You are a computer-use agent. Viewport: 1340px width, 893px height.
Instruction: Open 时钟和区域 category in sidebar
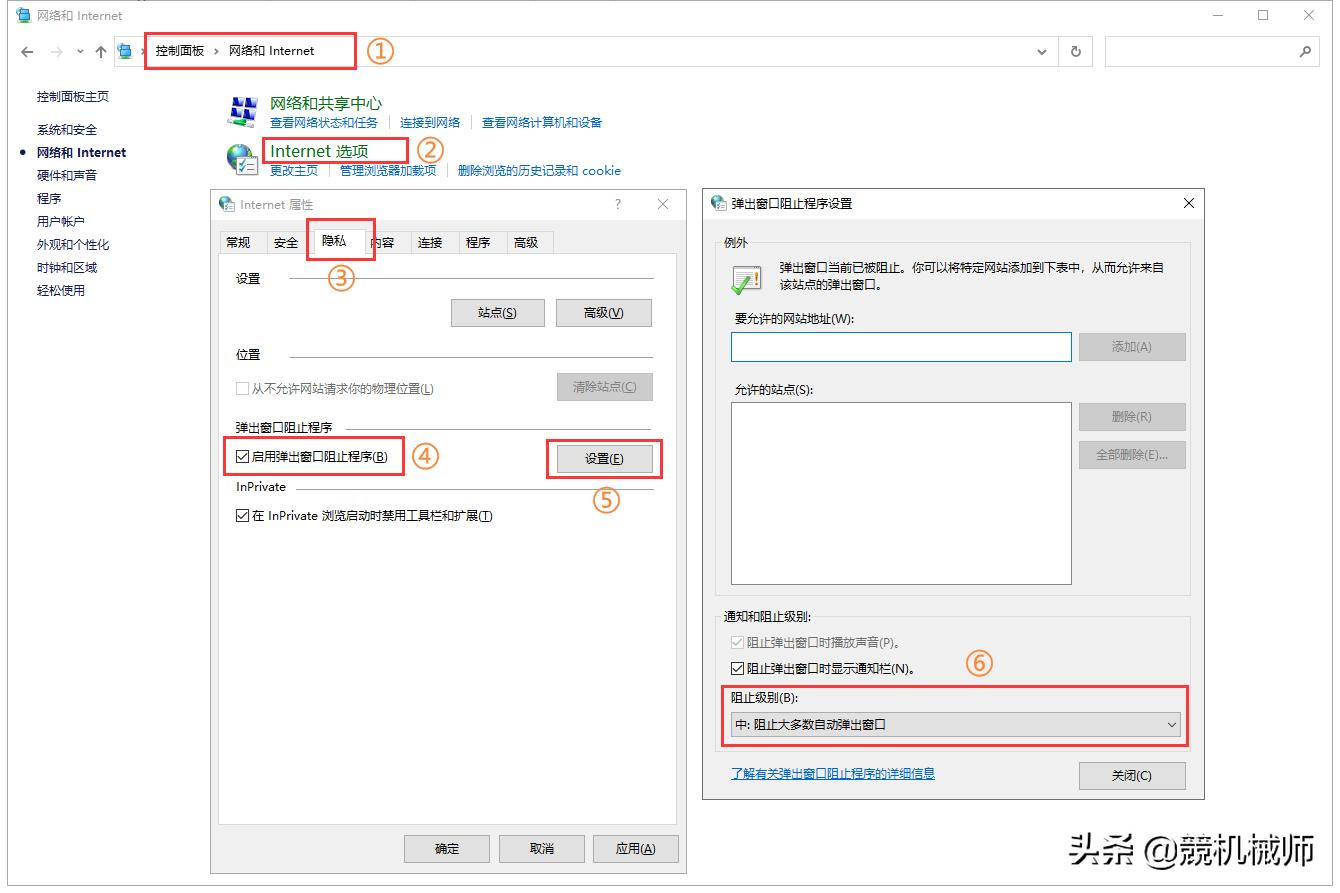click(x=67, y=267)
